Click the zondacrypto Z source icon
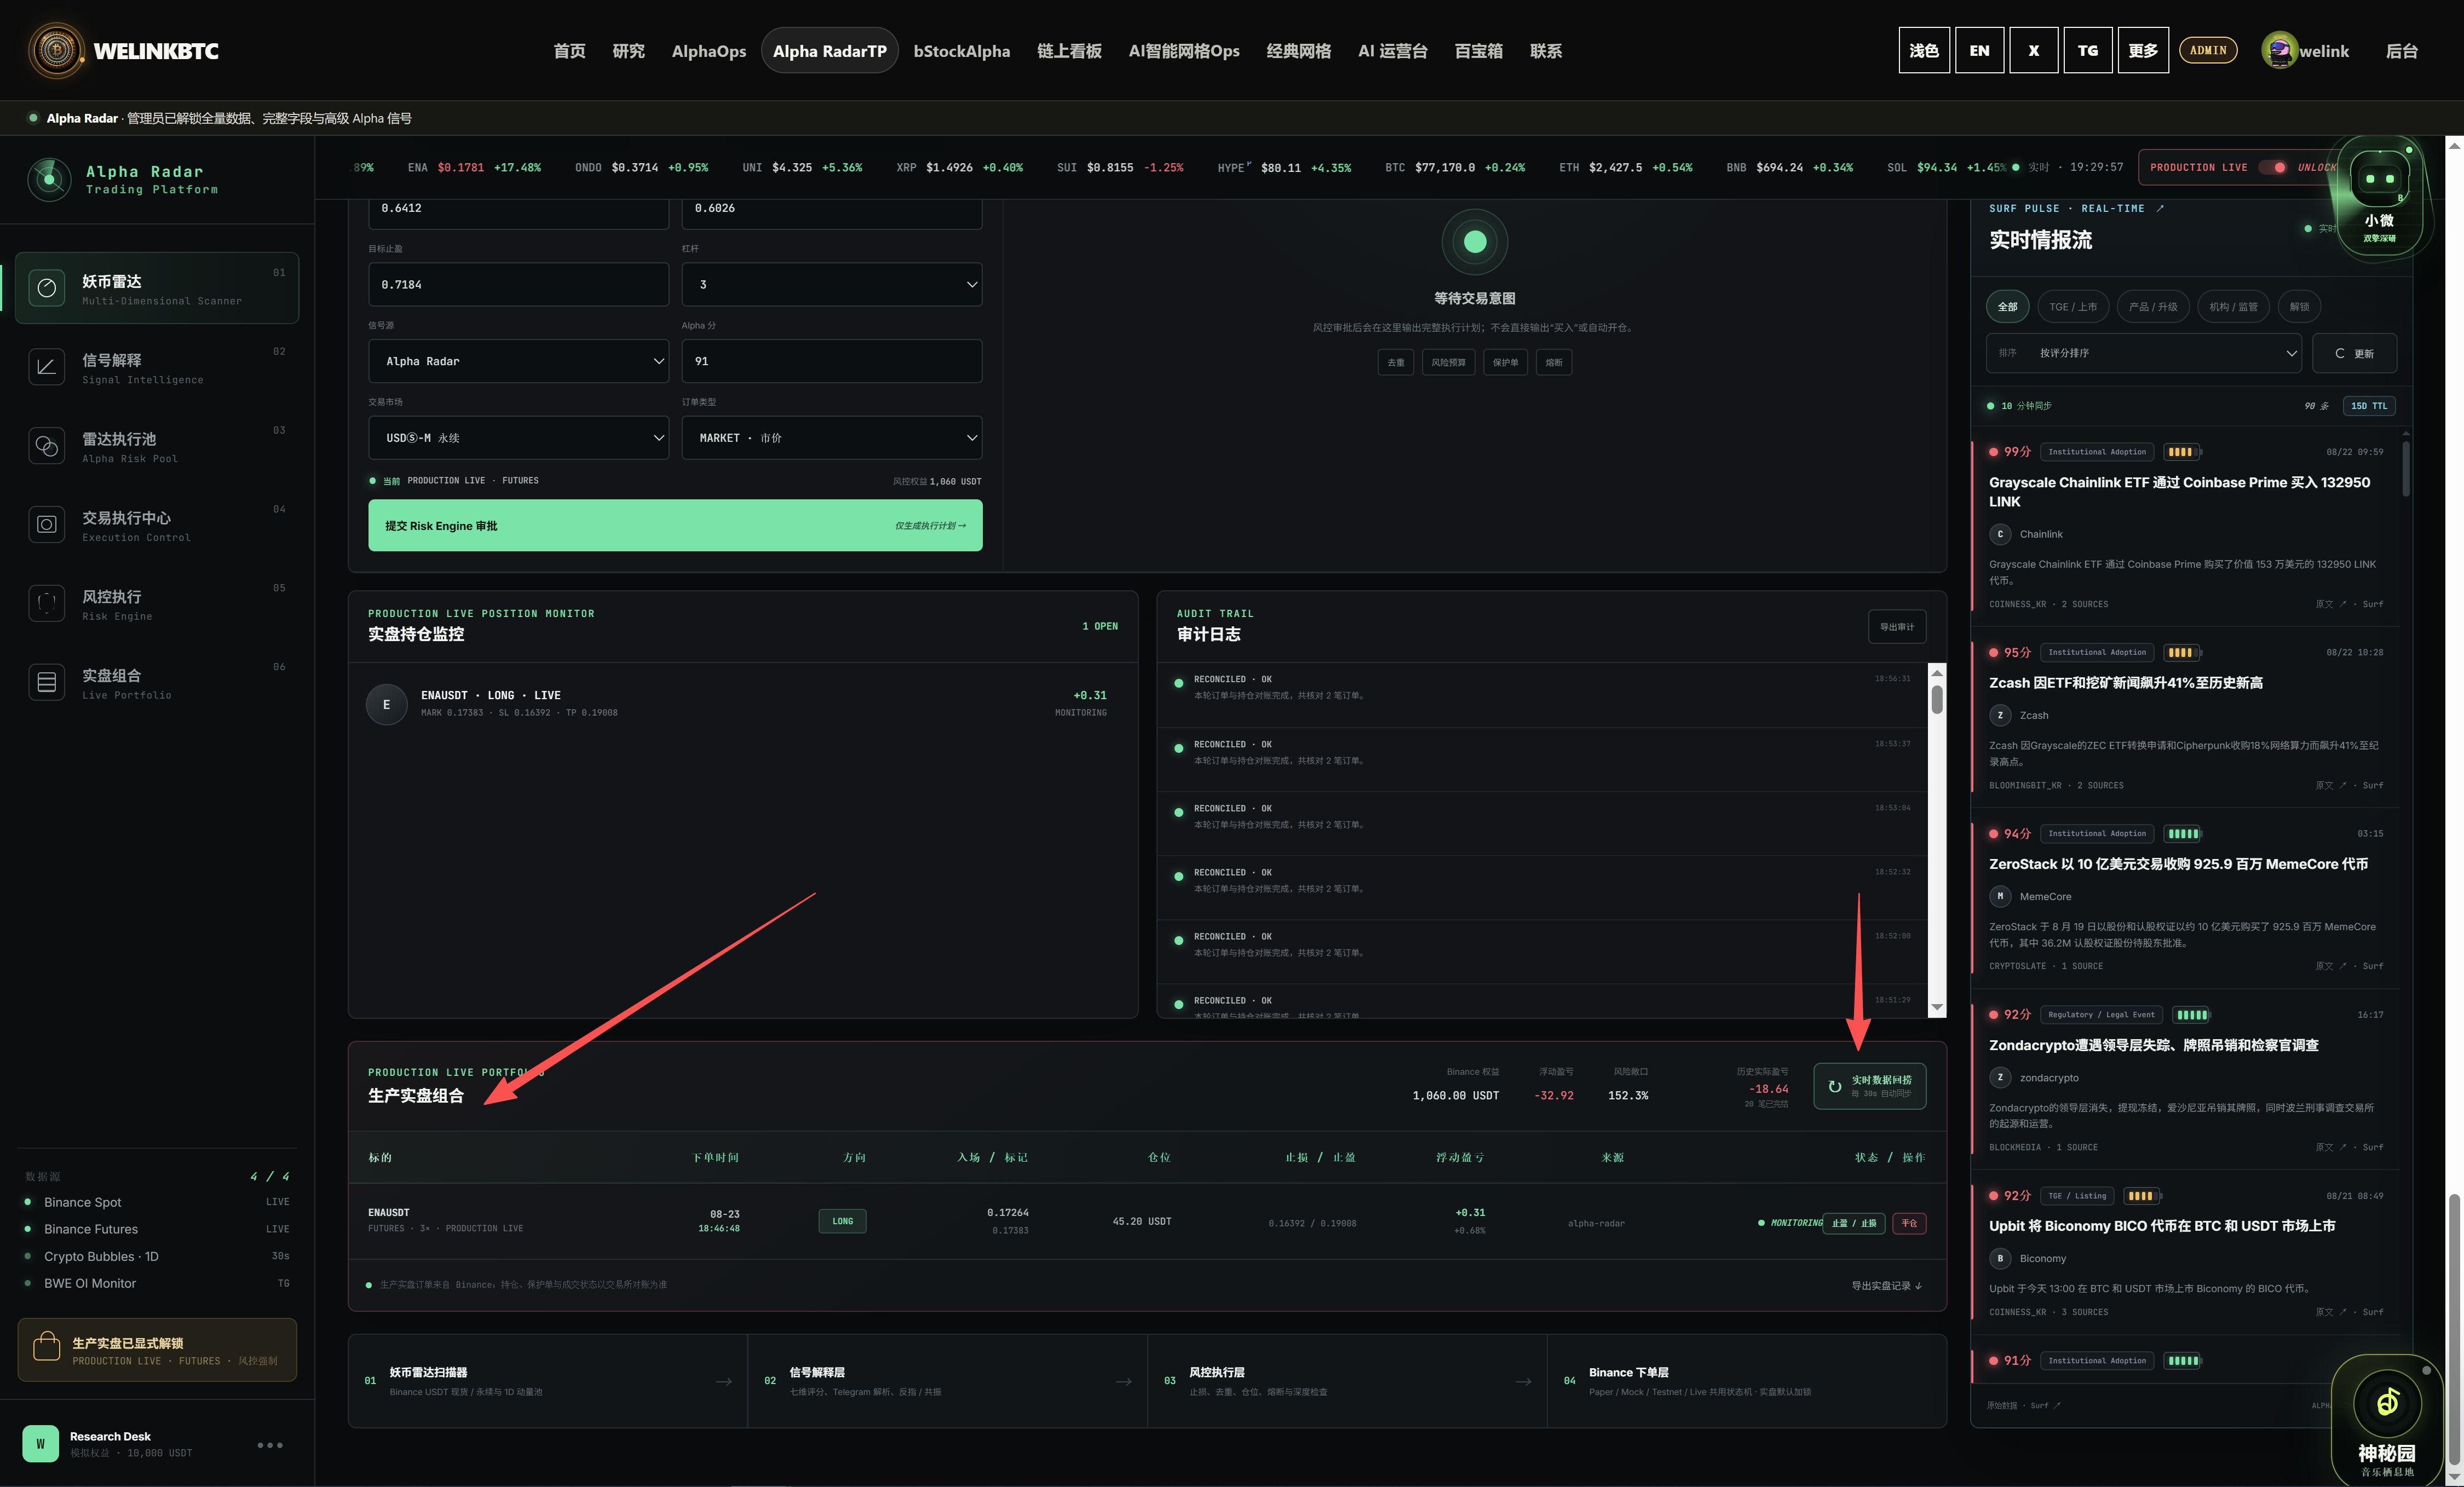The height and width of the screenshot is (1487, 2464). [2000, 1077]
